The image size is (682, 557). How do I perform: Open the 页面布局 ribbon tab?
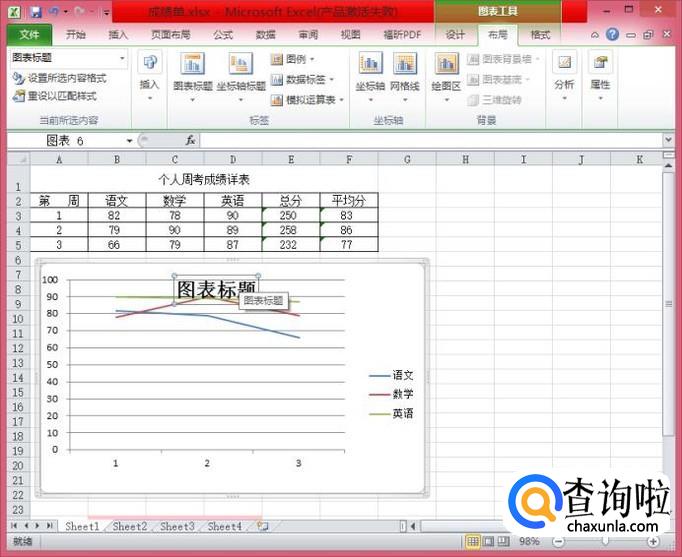point(170,35)
